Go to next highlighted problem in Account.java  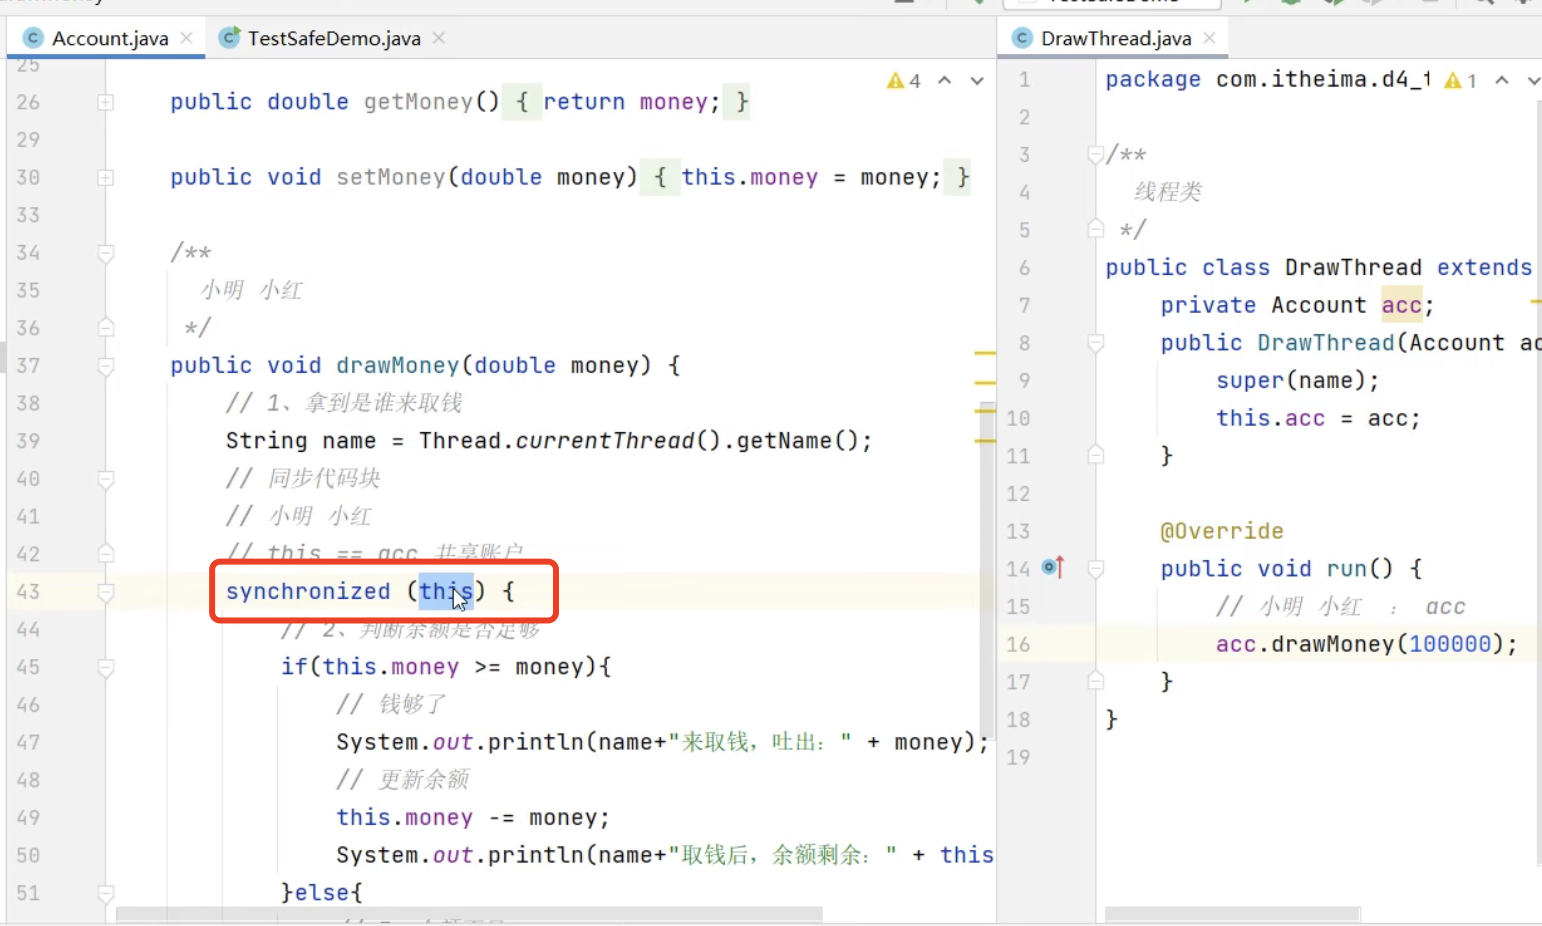pyautogui.click(x=977, y=80)
